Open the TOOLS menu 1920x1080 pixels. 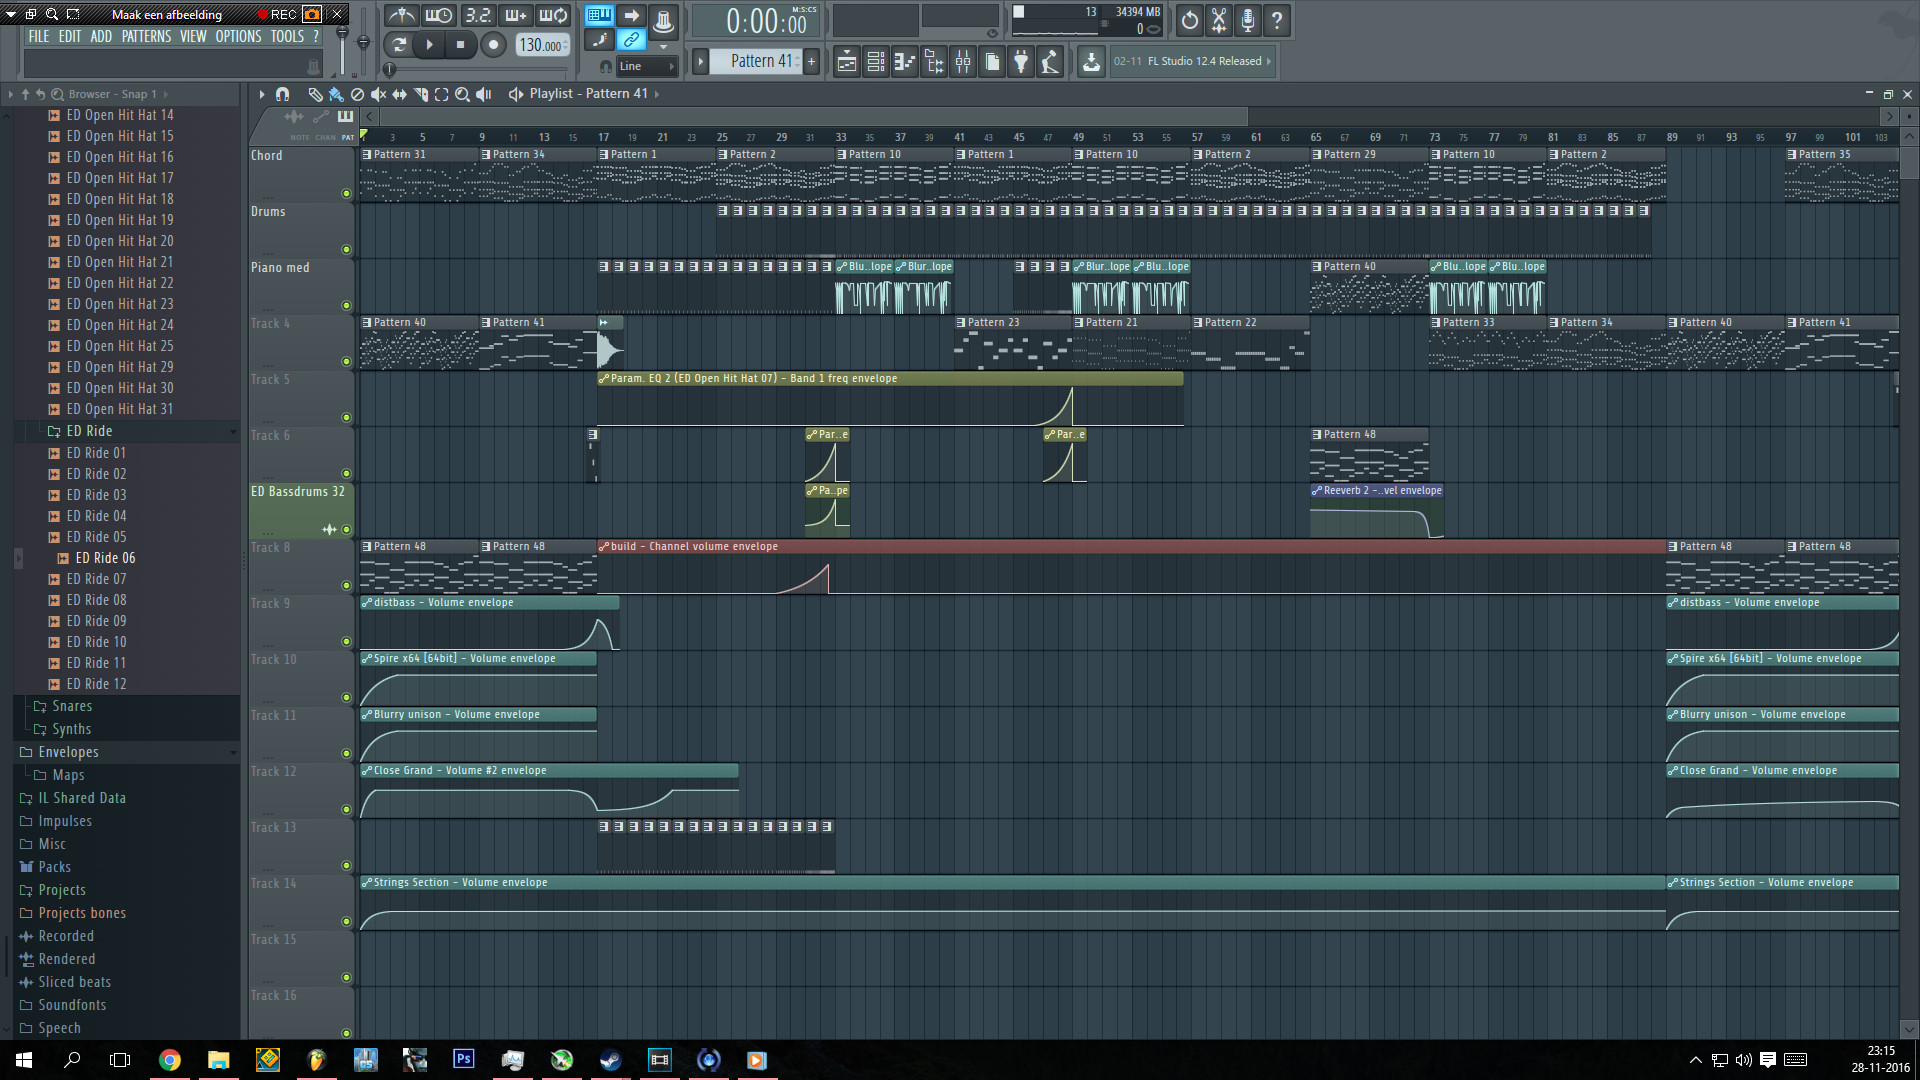click(x=287, y=37)
